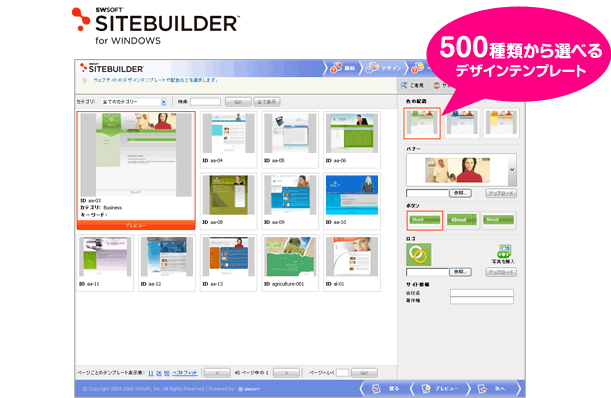611x398 pixels.
Task: Click the template search input field
Action: point(205,102)
